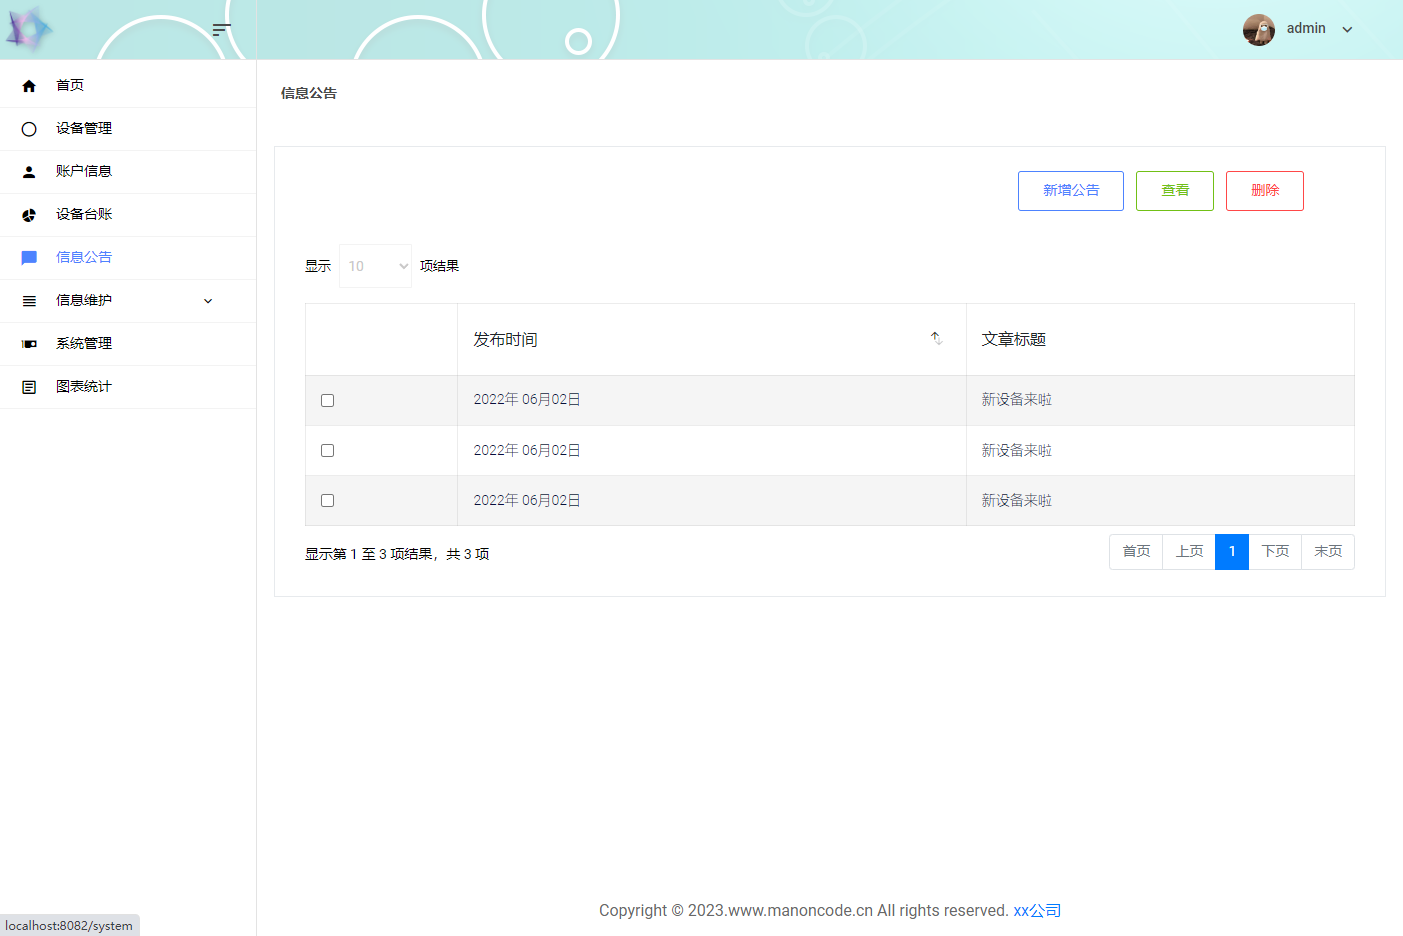Image resolution: width=1403 pixels, height=936 pixels.
Task: Click the icon beside 系统管理
Action: coord(29,344)
